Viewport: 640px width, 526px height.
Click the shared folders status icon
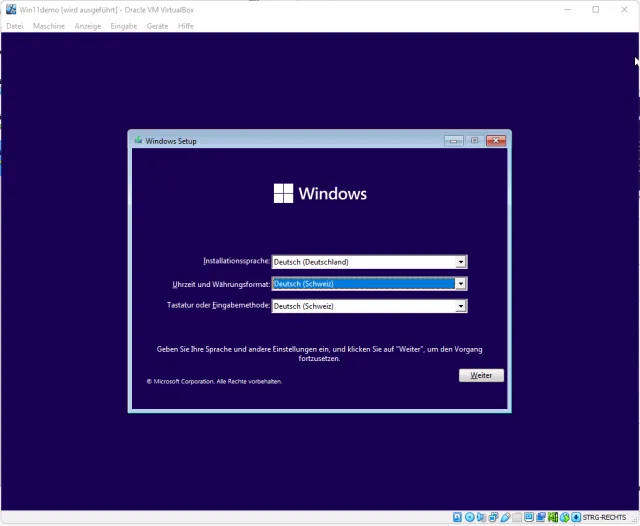coord(517,517)
